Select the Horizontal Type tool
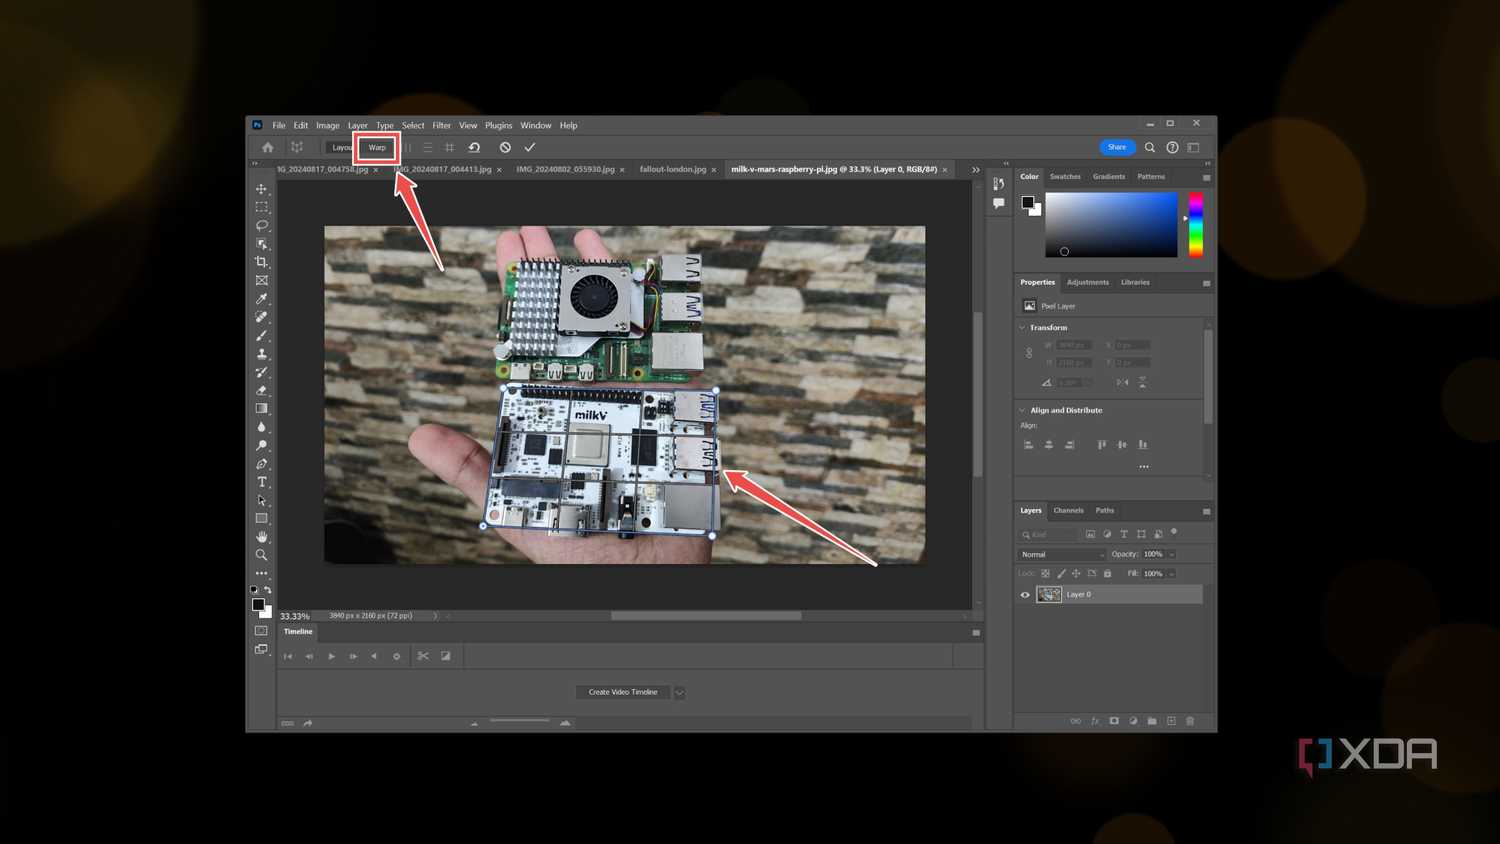This screenshot has height=844, width=1500. click(x=262, y=482)
